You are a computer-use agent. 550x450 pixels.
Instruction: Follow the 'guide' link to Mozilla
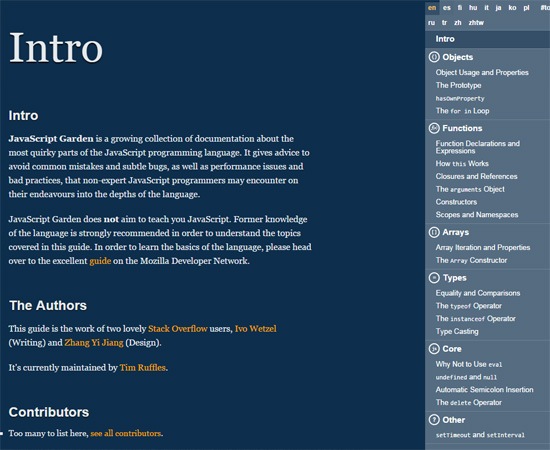click(100, 261)
